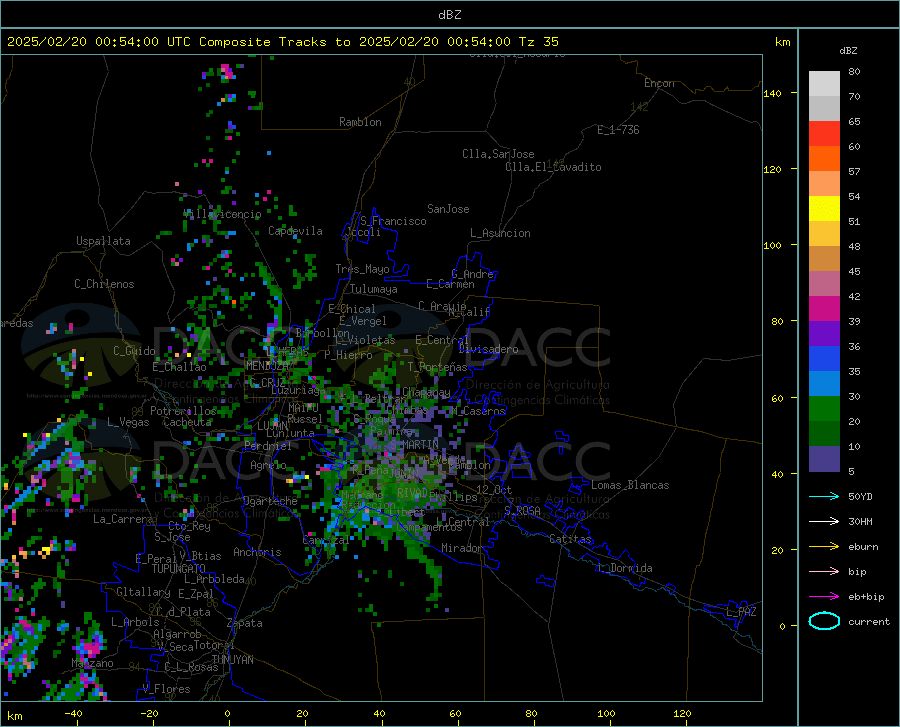Click the Catitas map label
Screen dimensions: 900x727
coord(570,539)
